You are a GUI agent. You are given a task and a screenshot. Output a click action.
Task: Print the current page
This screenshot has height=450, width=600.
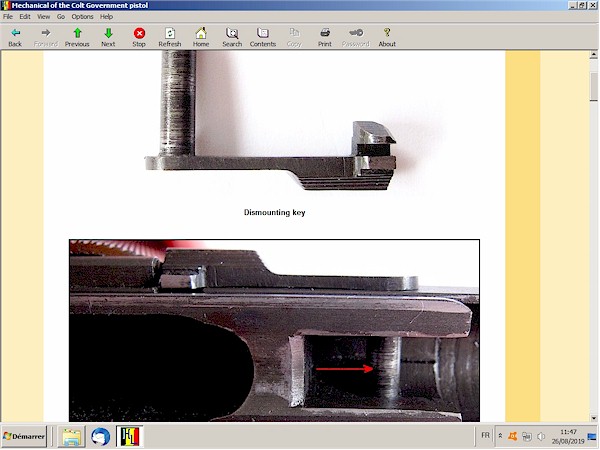tap(325, 37)
